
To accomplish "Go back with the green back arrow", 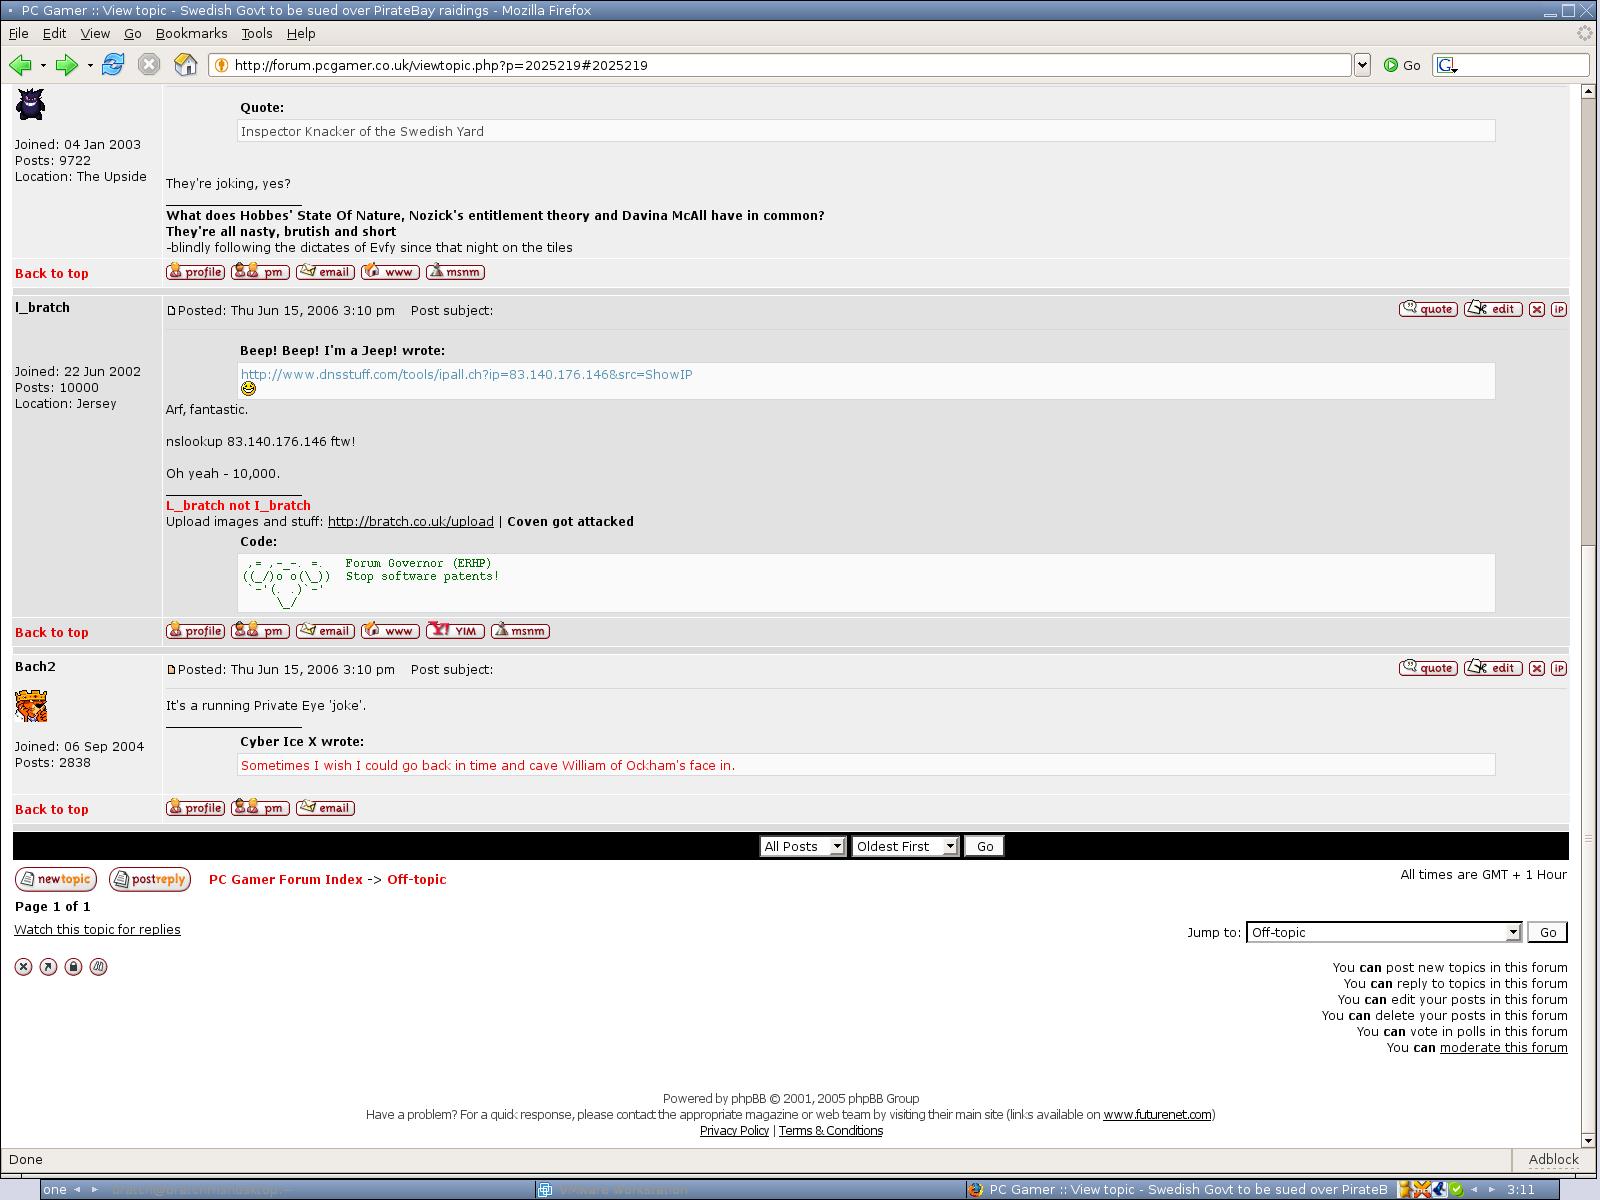I will point(19,65).
